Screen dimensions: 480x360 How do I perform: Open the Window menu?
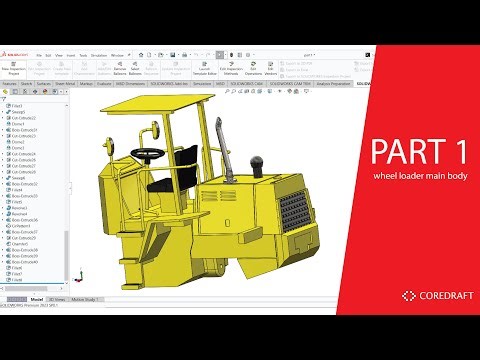pos(117,55)
